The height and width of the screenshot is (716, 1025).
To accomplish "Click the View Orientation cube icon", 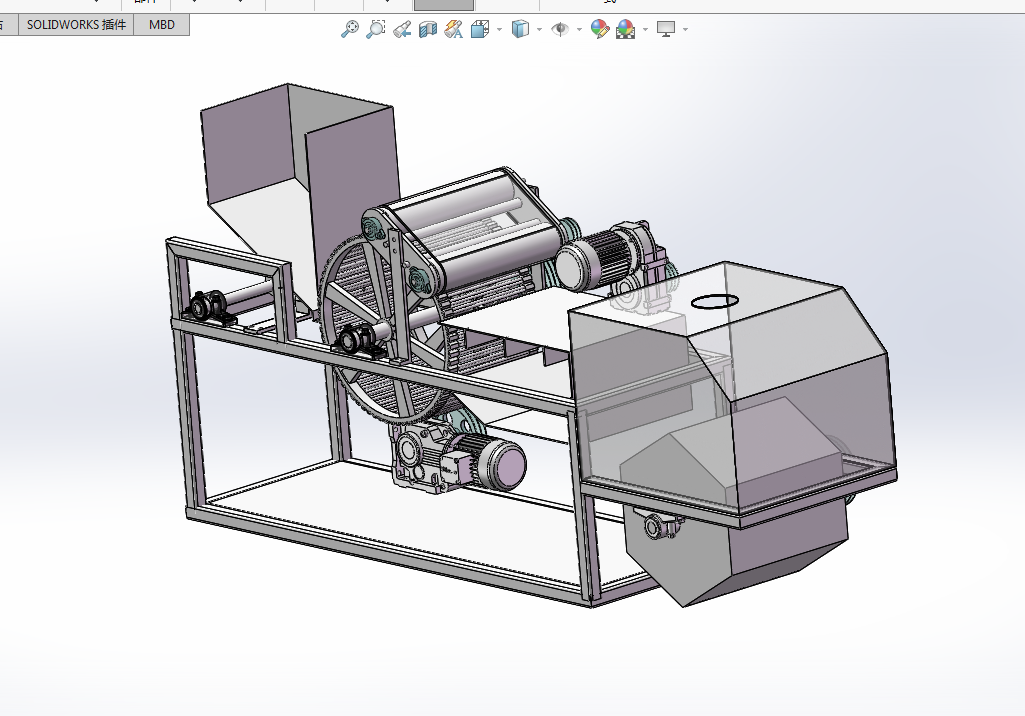I will [480, 29].
